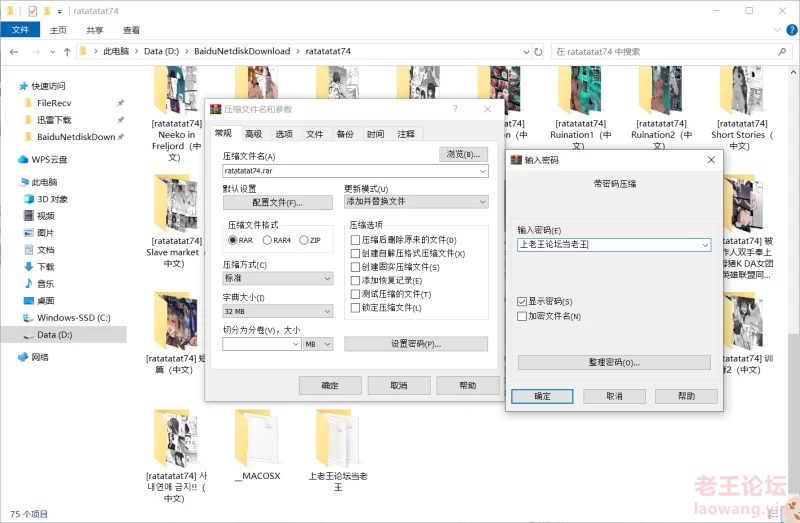The image size is (800, 523).
Task: Open archive name dropdown ratatatat74.rar
Action: pos(483,171)
